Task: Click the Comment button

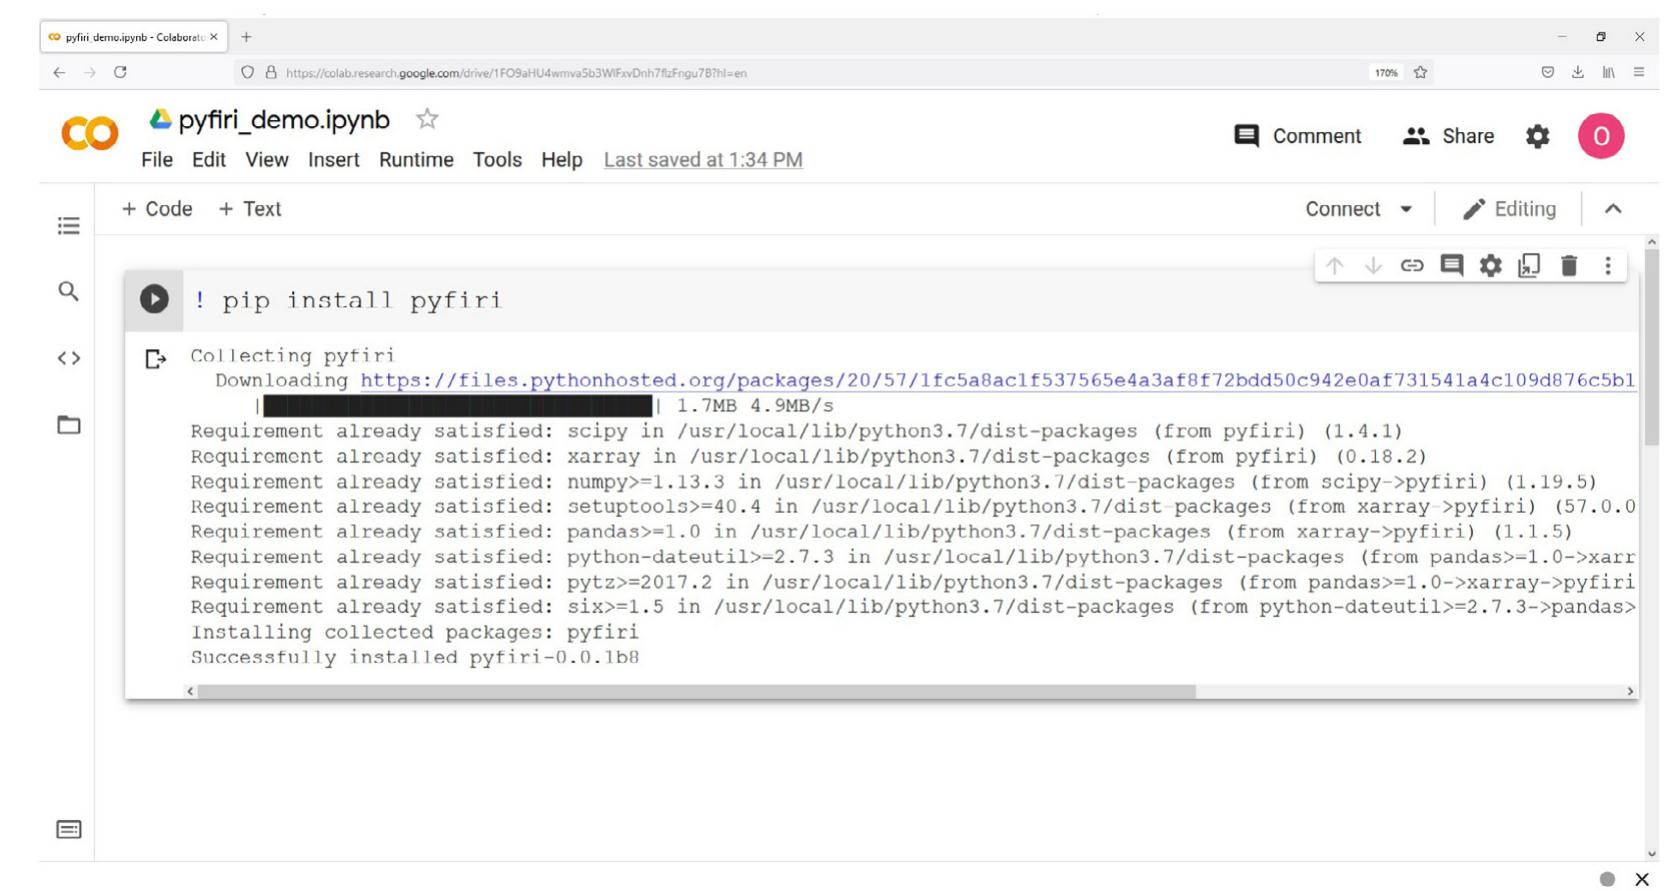Action: 1298,136
